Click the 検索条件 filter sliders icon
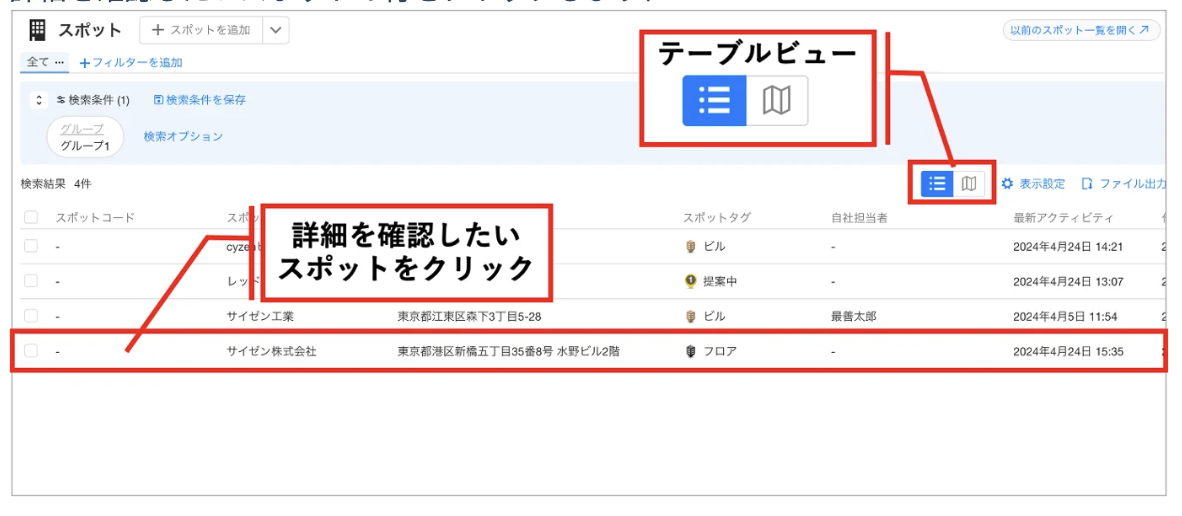 tap(61, 100)
